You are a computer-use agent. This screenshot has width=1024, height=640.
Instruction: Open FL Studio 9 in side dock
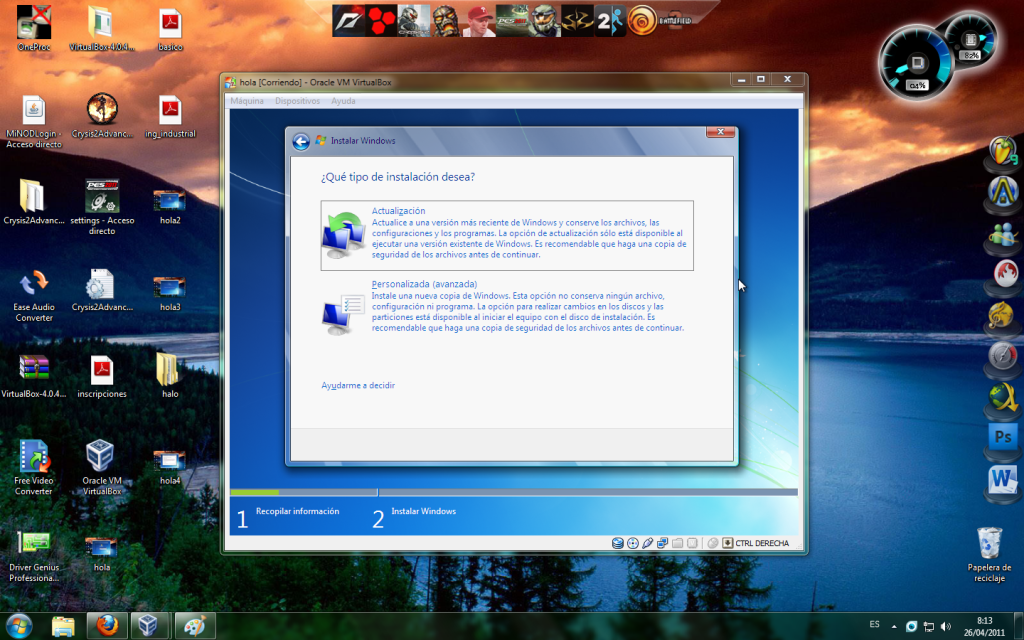(1003, 152)
